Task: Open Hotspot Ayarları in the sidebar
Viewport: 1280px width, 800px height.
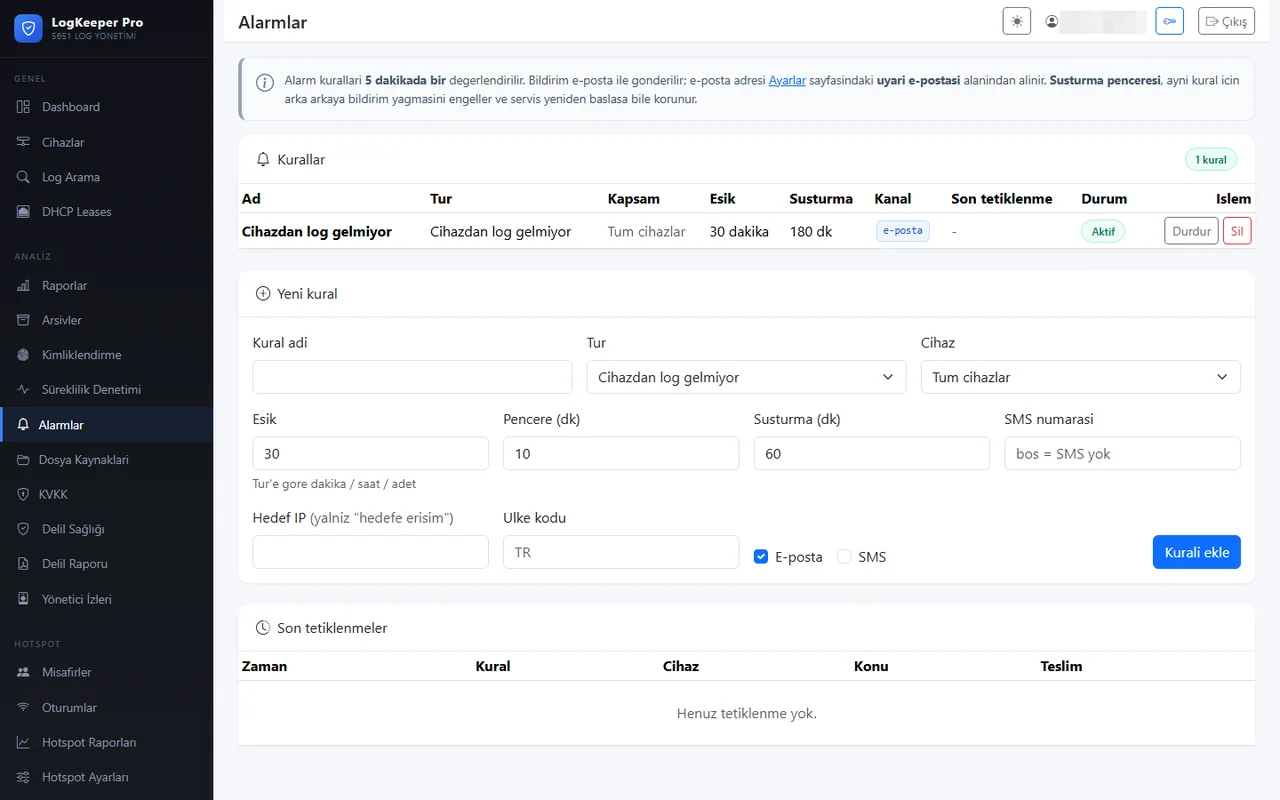Action: pyautogui.click(x=106, y=777)
